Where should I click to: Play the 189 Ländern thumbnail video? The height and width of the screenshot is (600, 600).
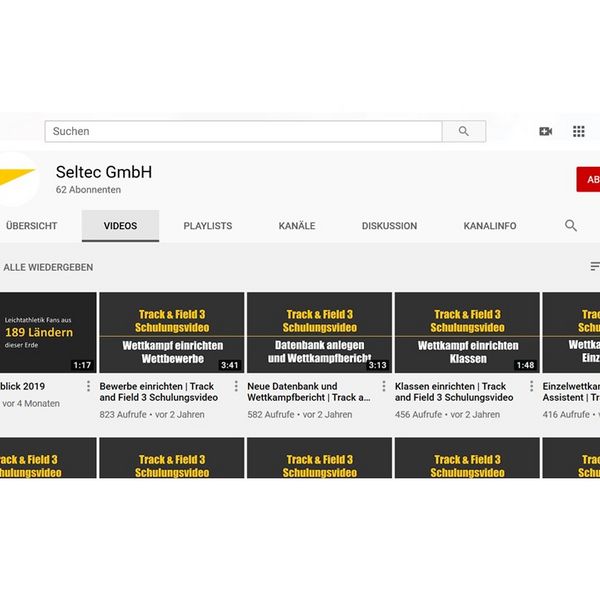48,333
